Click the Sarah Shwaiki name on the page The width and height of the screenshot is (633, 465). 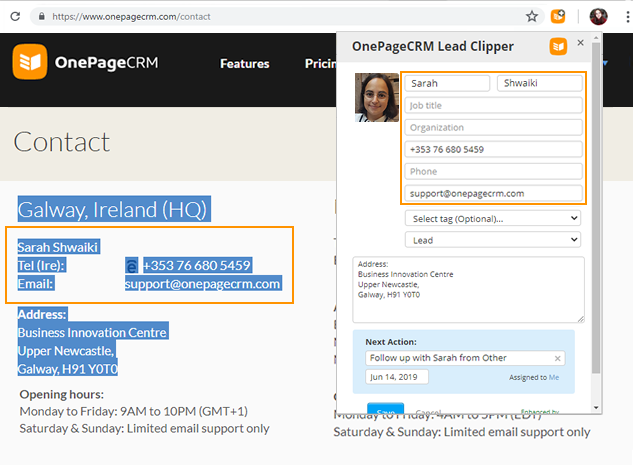click(x=58, y=247)
